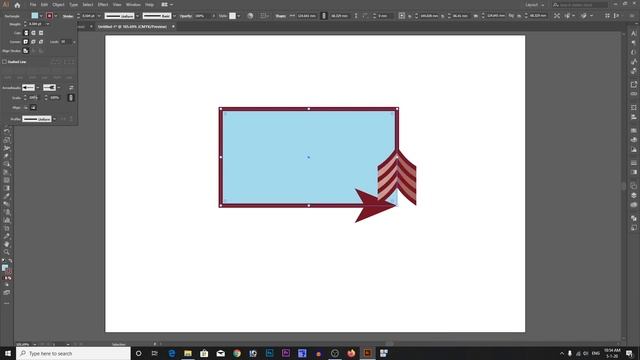640x360 pixels.
Task: Open stroke weight dropdown in control bar
Action: [x=99, y=16]
